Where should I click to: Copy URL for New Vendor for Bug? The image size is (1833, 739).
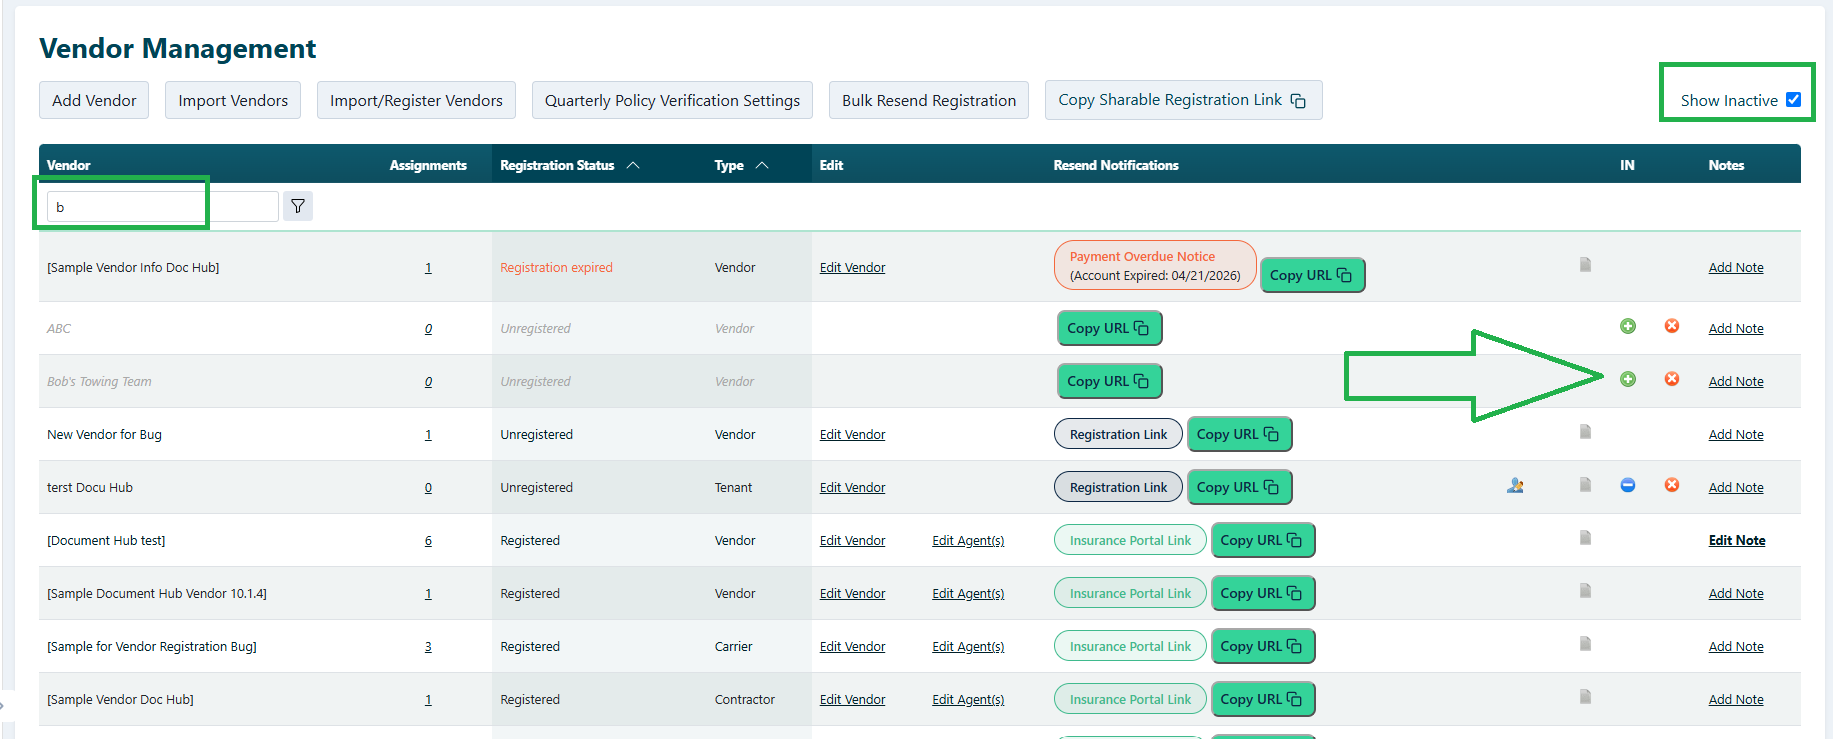(x=1239, y=434)
